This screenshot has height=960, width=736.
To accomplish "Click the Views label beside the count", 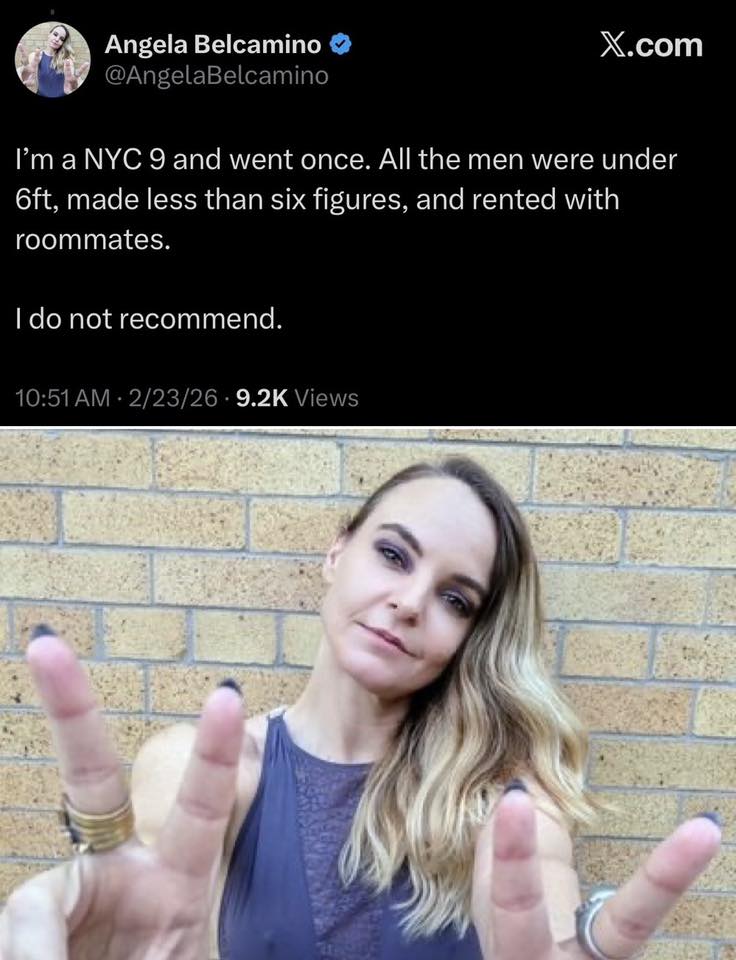I will 326,398.
